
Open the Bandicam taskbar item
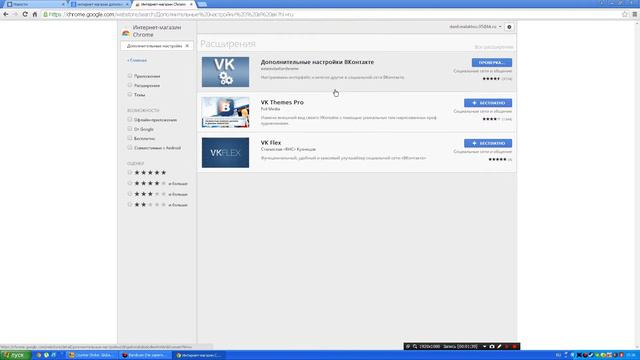coord(144,355)
